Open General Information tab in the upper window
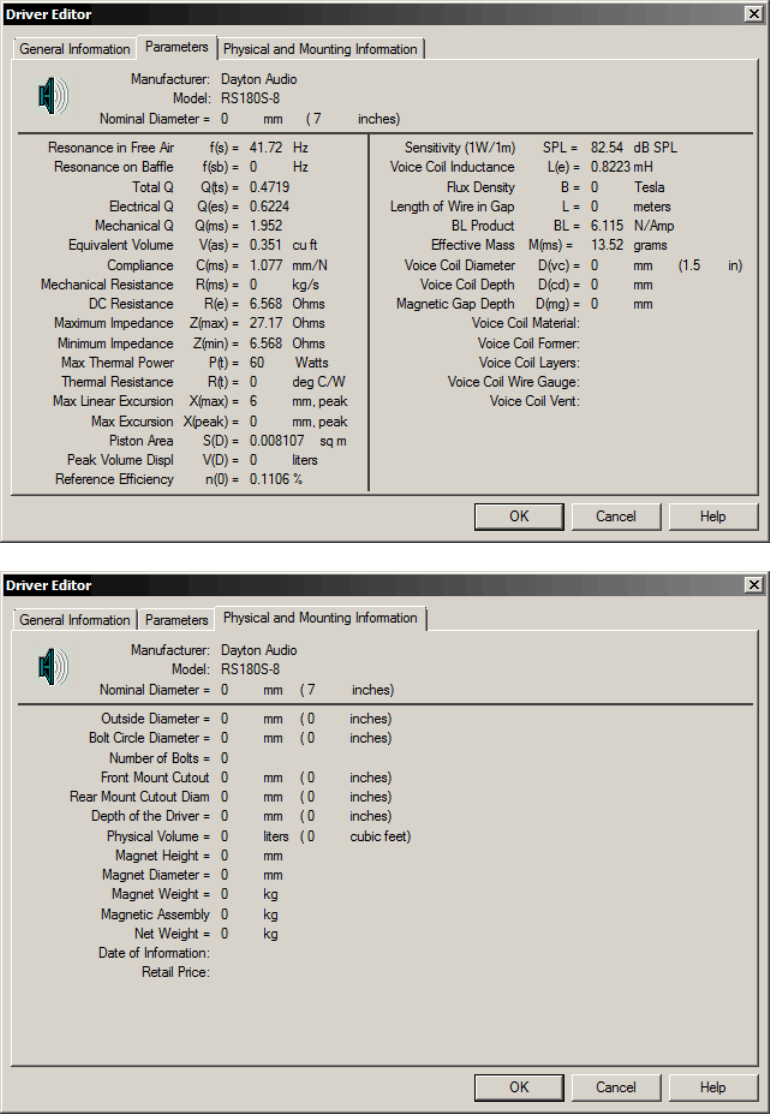 pyautogui.click(x=75, y=49)
